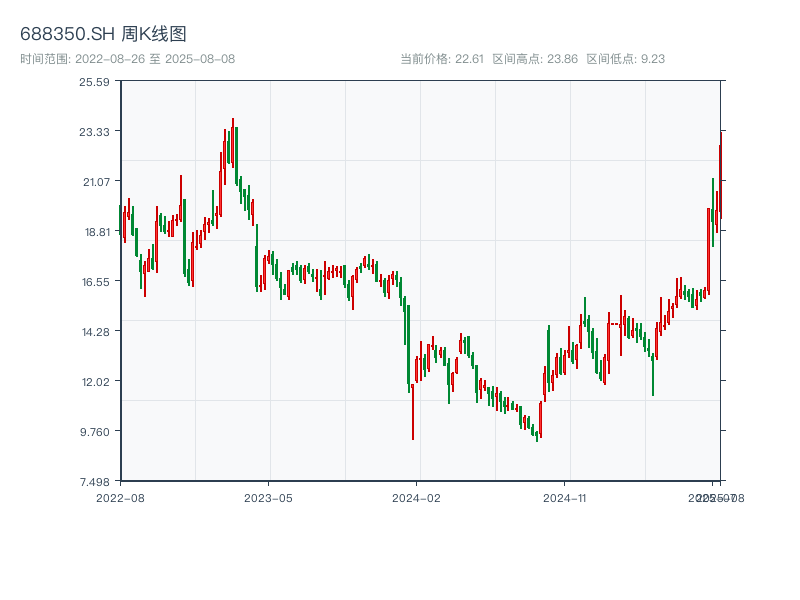Click the long red wick at the chart's lowest point
The width and height of the screenshot is (800, 600).
(x=412, y=420)
